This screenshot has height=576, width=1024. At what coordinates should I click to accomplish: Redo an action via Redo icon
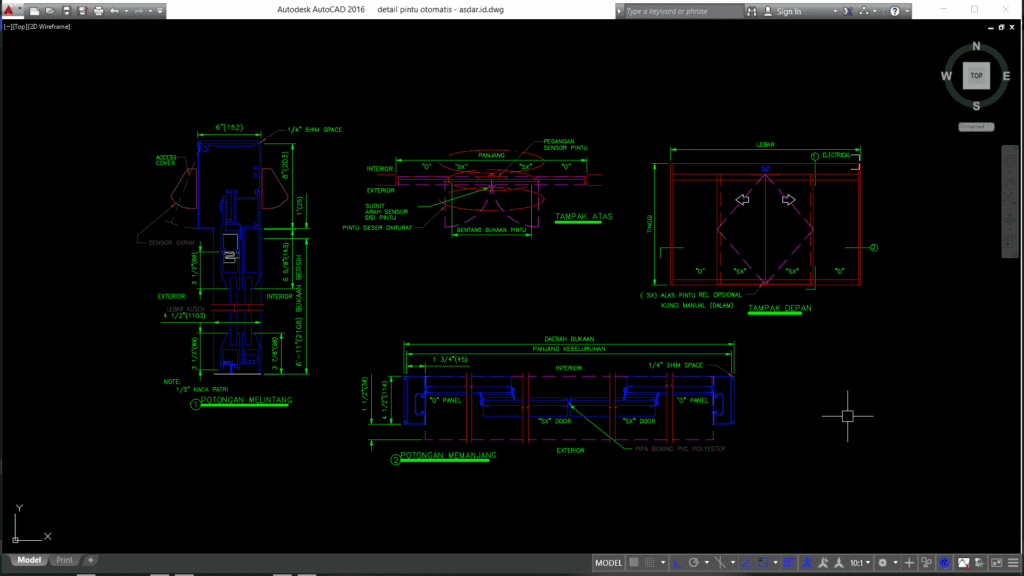coord(139,10)
